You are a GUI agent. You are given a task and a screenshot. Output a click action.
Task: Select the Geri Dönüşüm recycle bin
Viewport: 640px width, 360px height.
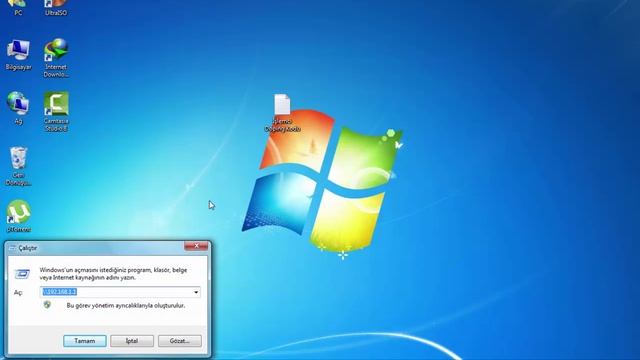[18, 166]
